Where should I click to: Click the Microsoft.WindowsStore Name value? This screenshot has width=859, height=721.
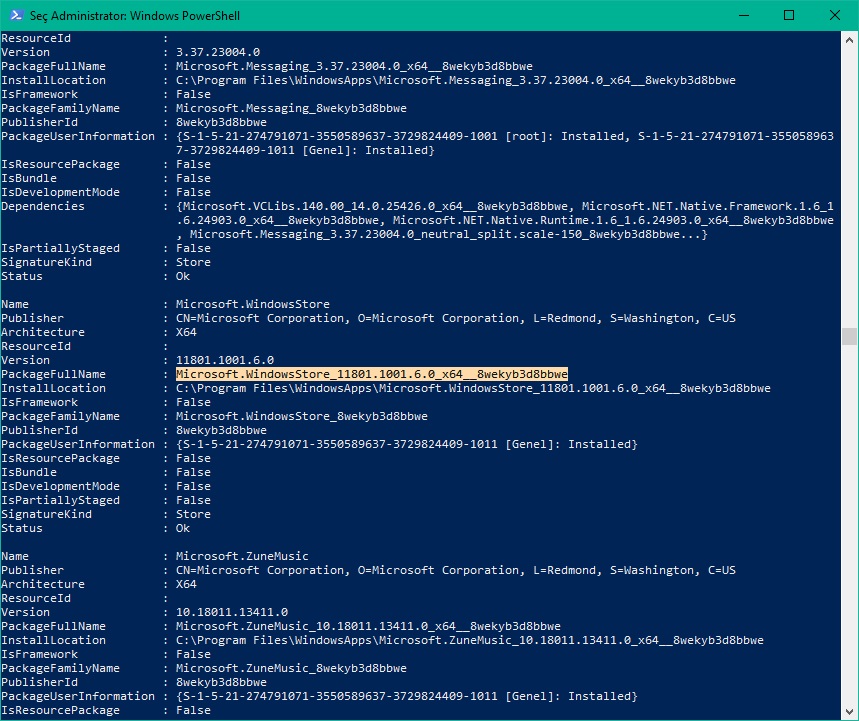pyautogui.click(x=253, y=304)
